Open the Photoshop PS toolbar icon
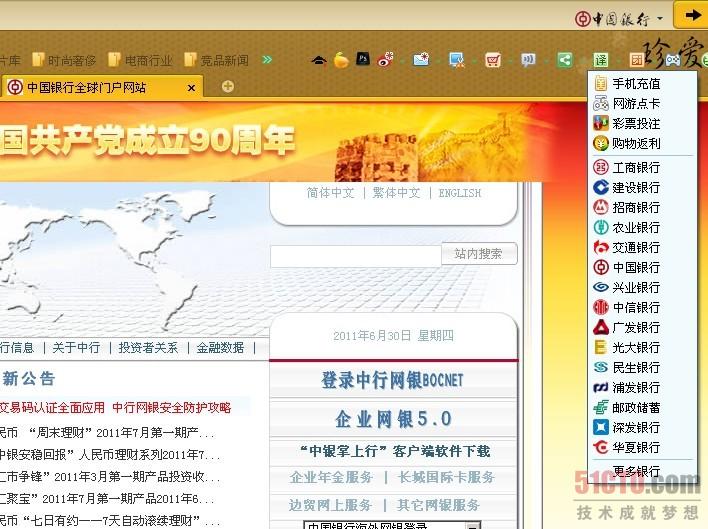 tap(363, 59)
